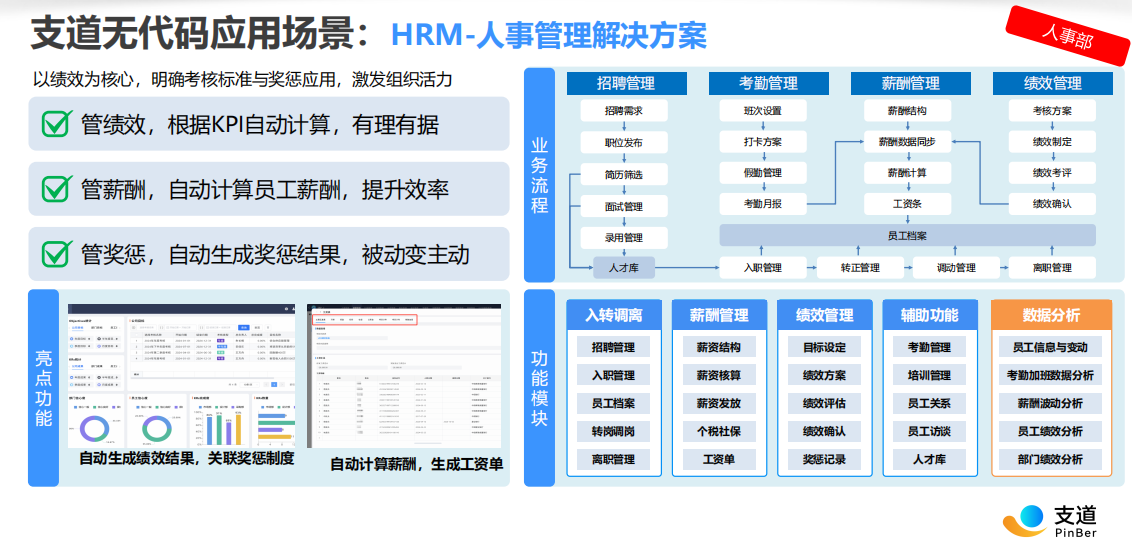Click the wide 员工档案 bar
The width and height of the screenshot is (1132, 556).
[x=907, y=235]
